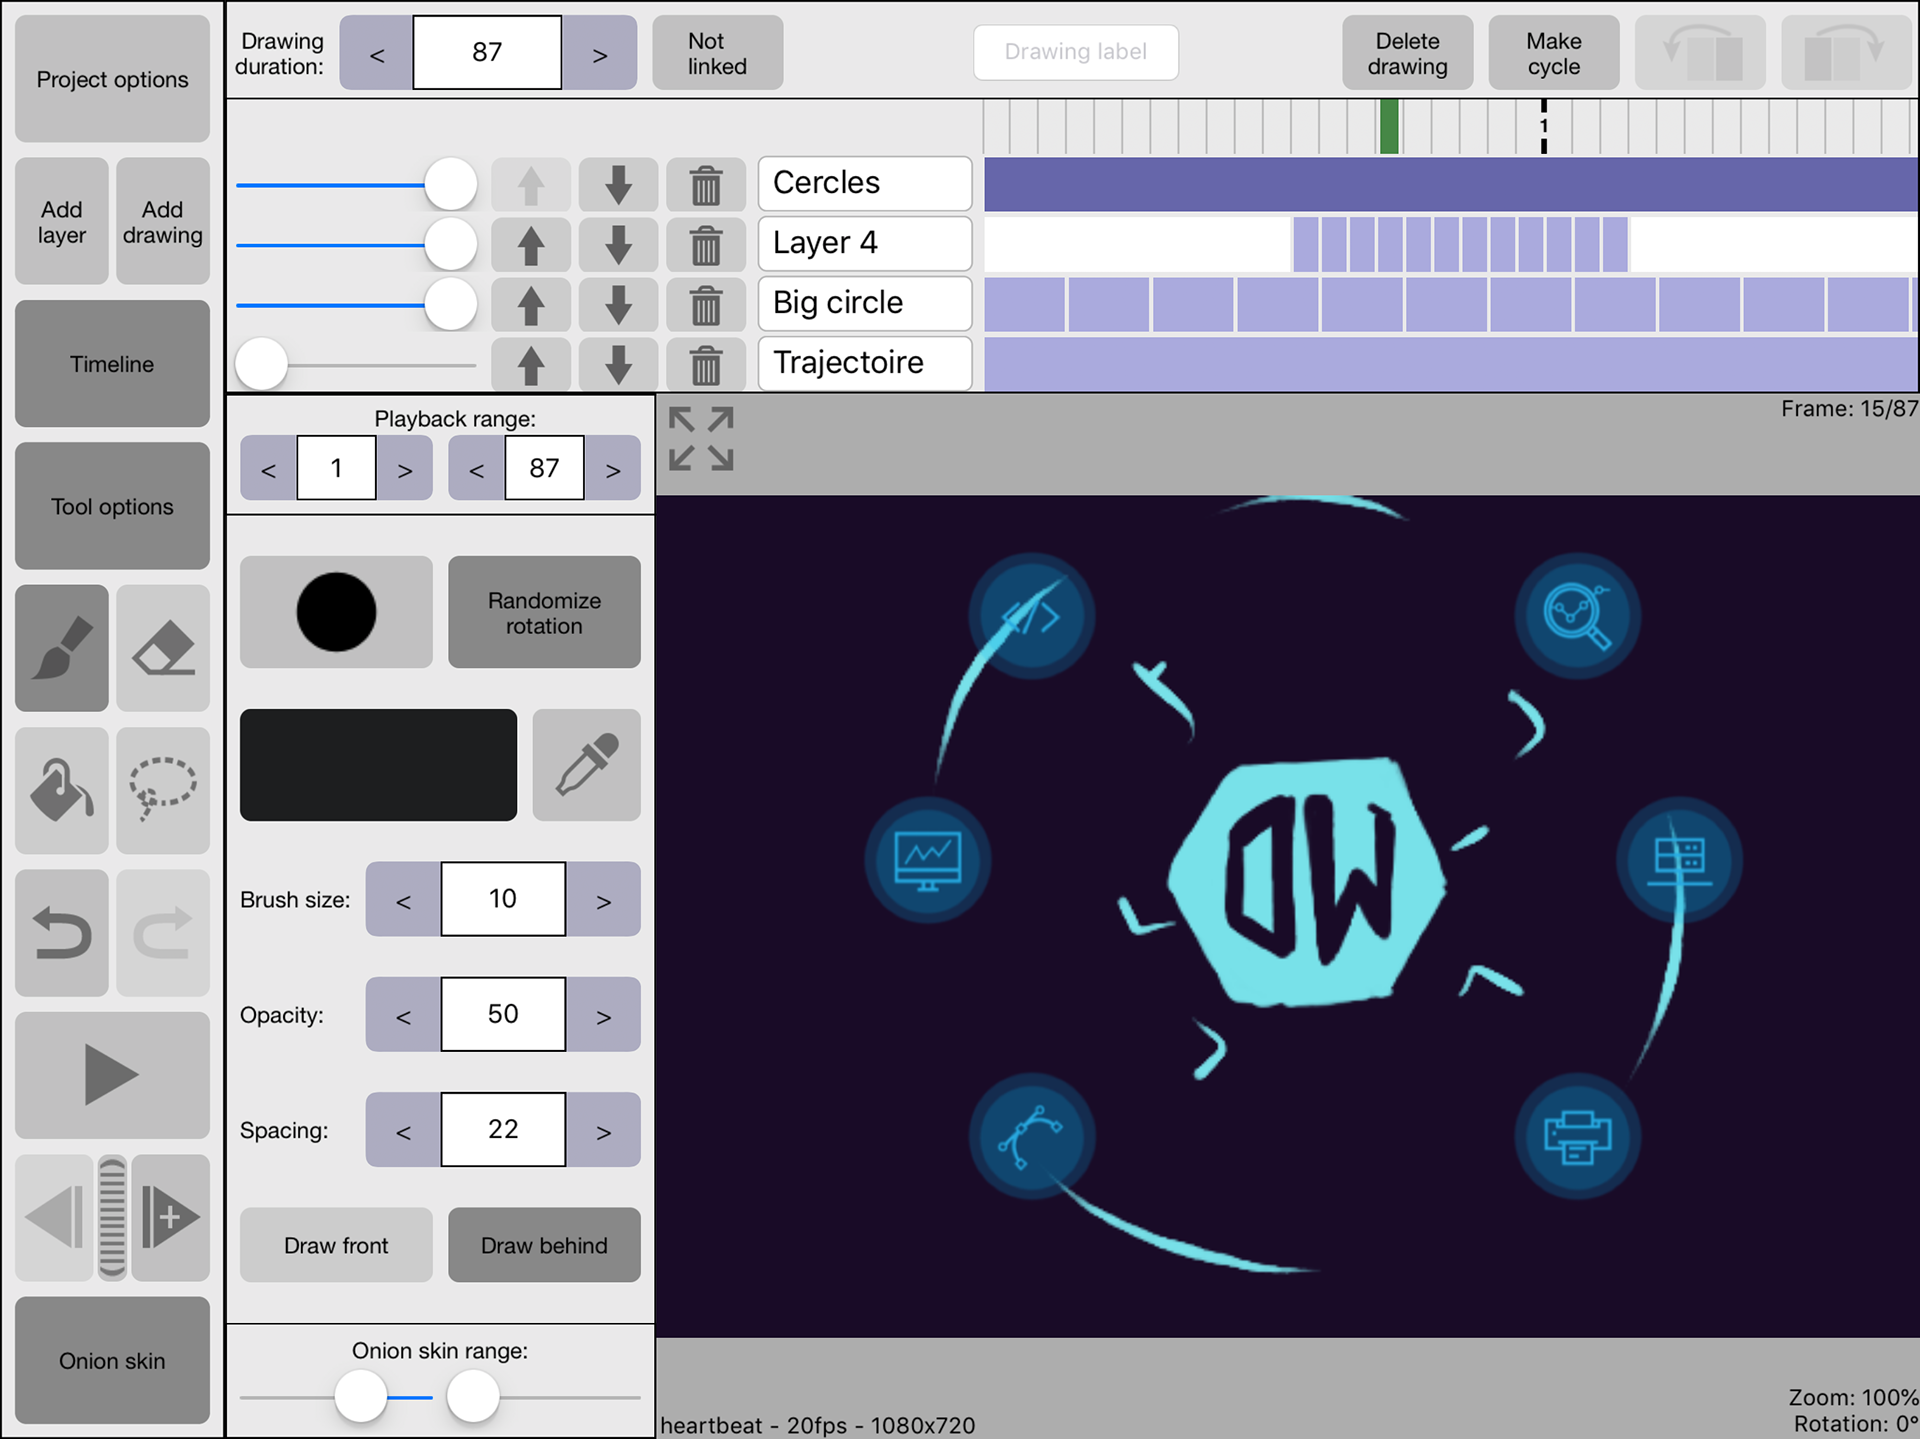Enable Draw front mode

pos(336,1245)
